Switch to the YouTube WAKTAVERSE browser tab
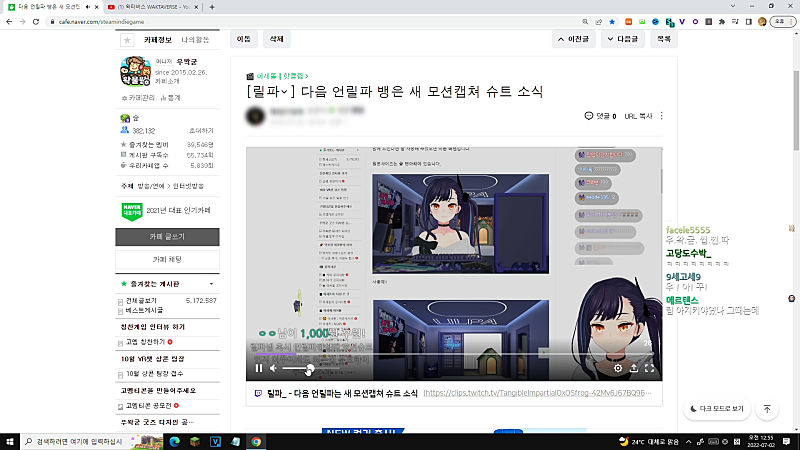800x450 pixels. coord(153,7)
